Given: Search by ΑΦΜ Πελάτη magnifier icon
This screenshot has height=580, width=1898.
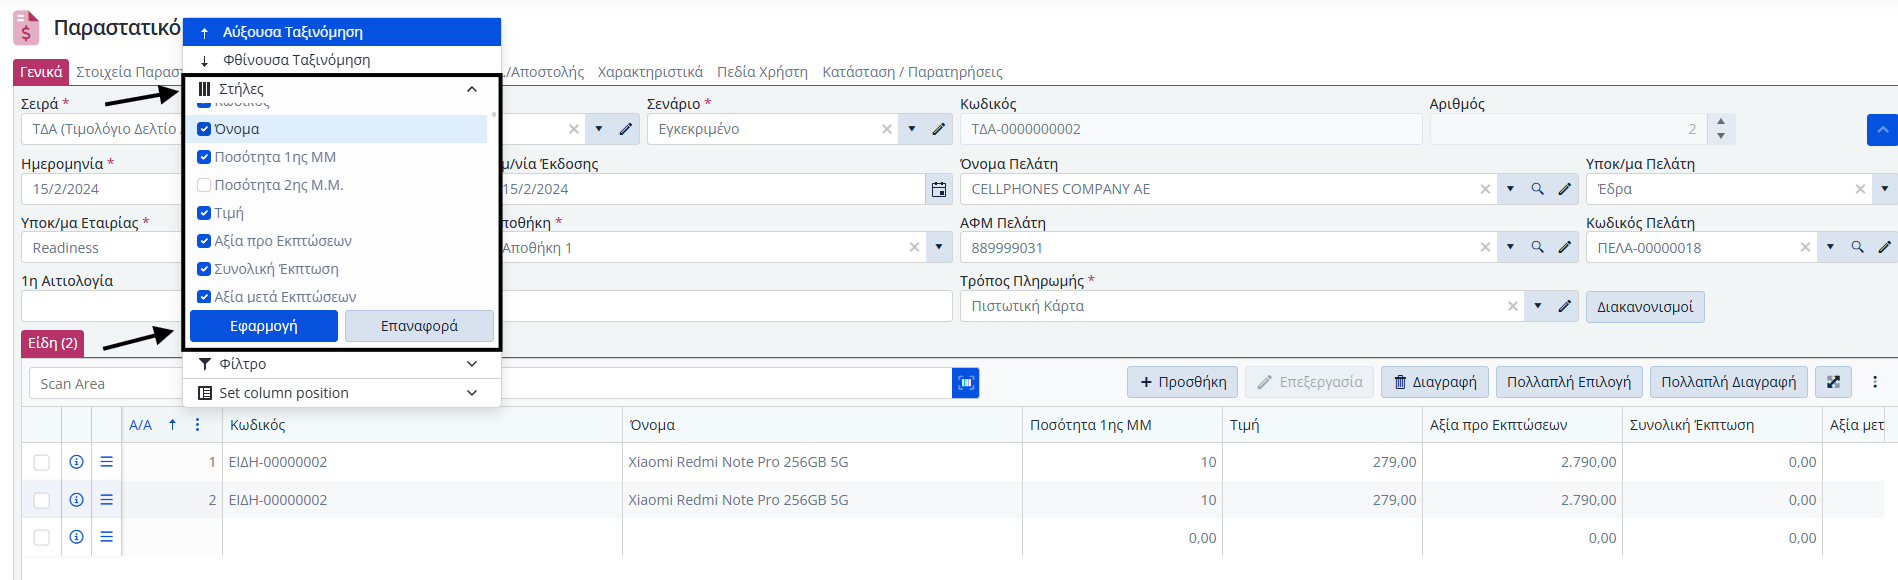Looking at the screenshot, I should point(1537,247).
